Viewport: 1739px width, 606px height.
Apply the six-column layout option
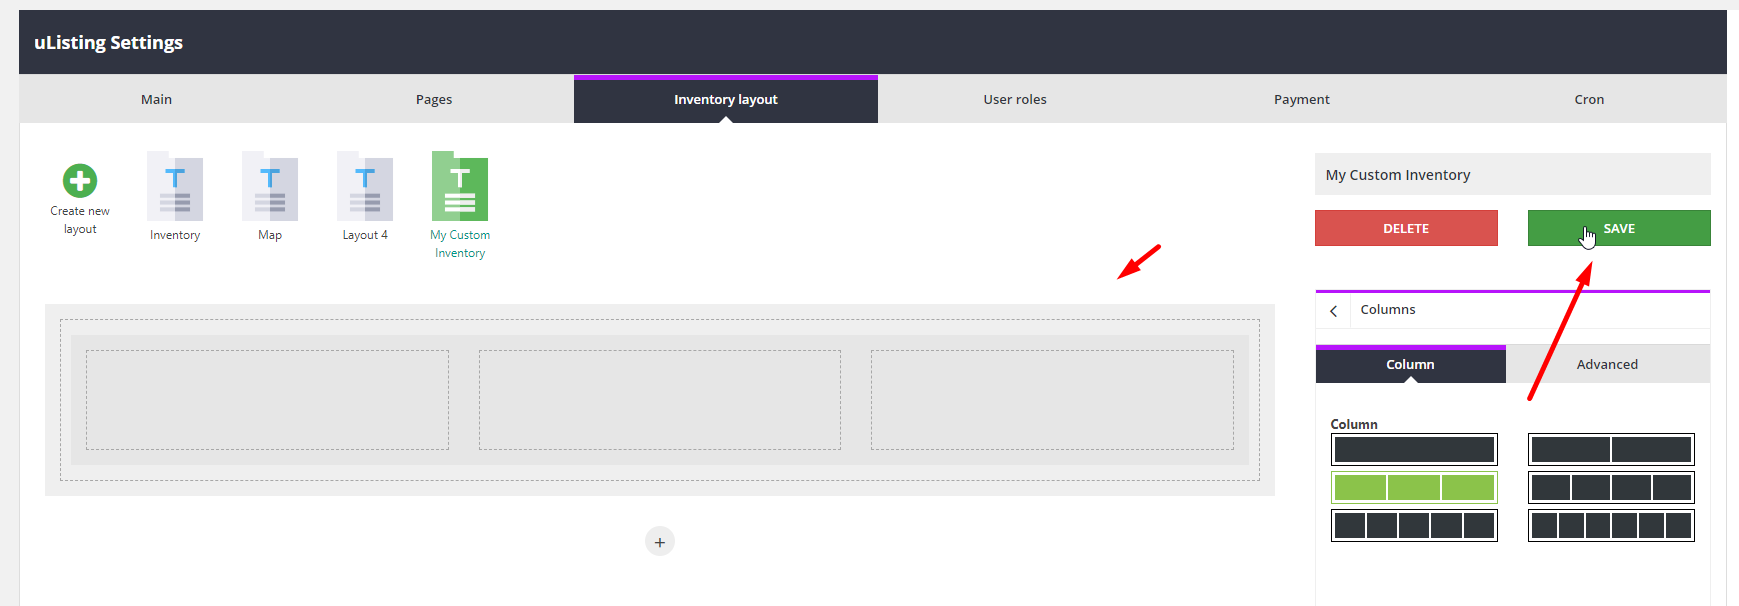coord(1611,526)
